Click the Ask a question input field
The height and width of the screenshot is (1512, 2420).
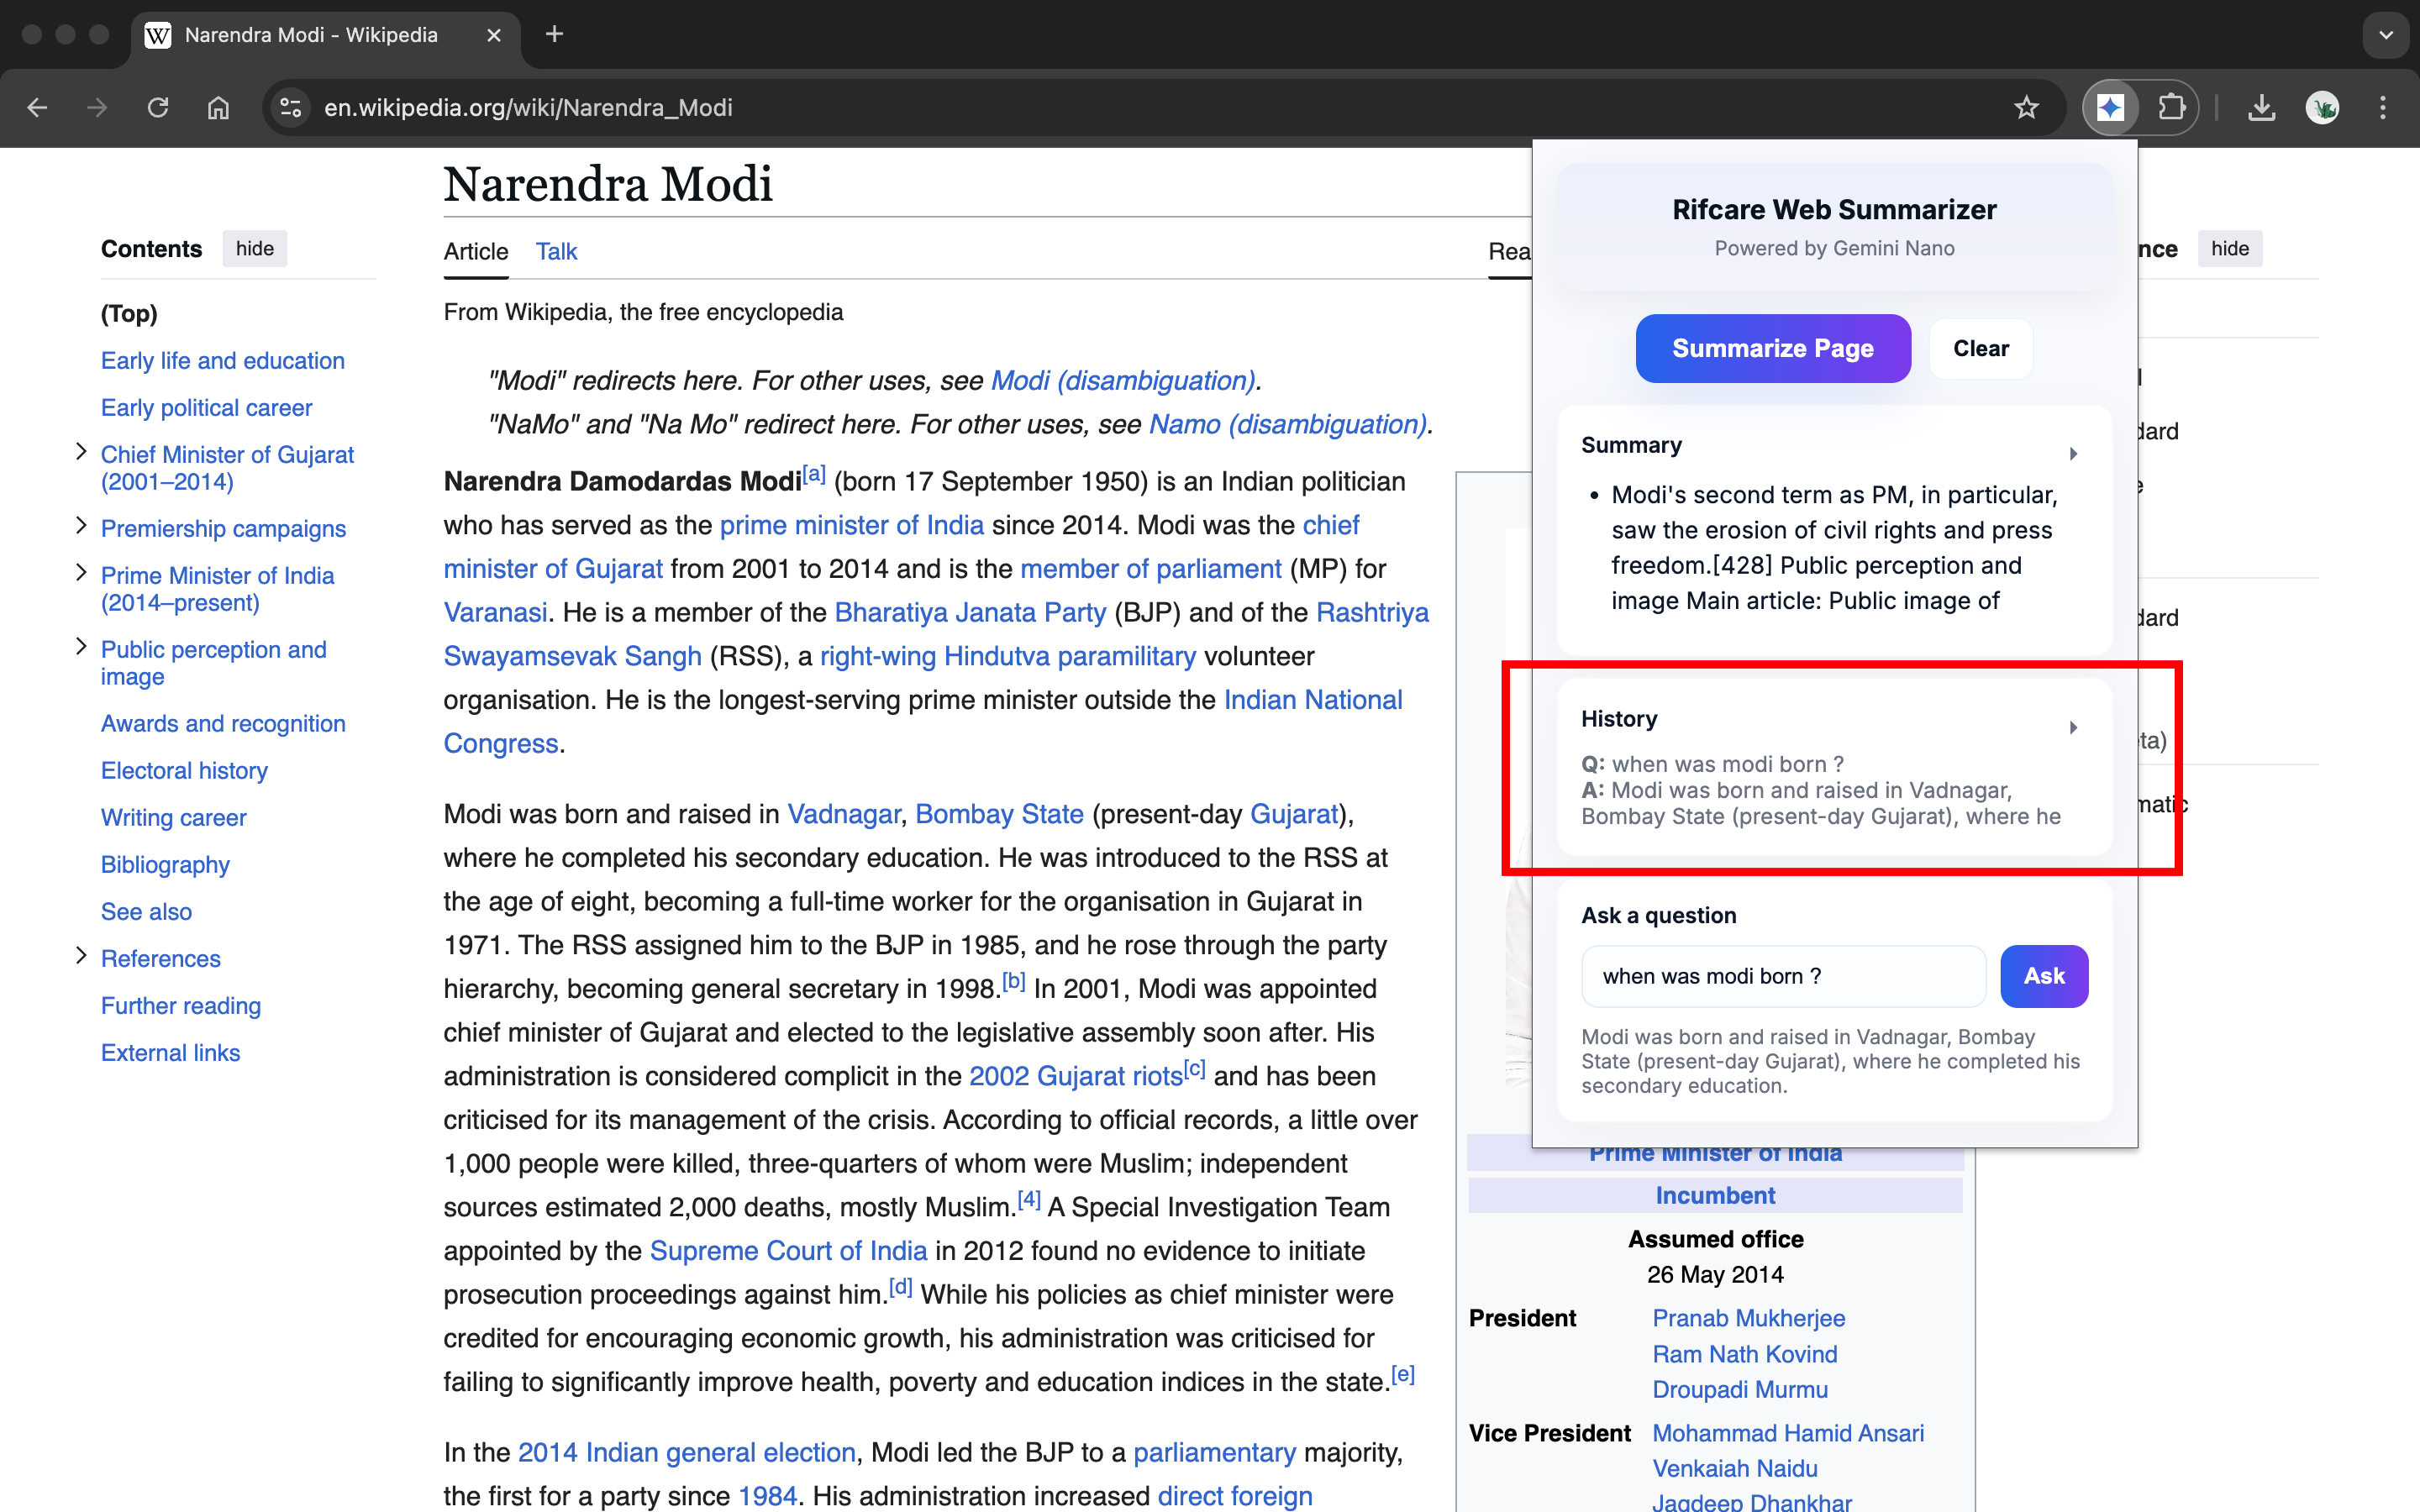(1783, 976)
